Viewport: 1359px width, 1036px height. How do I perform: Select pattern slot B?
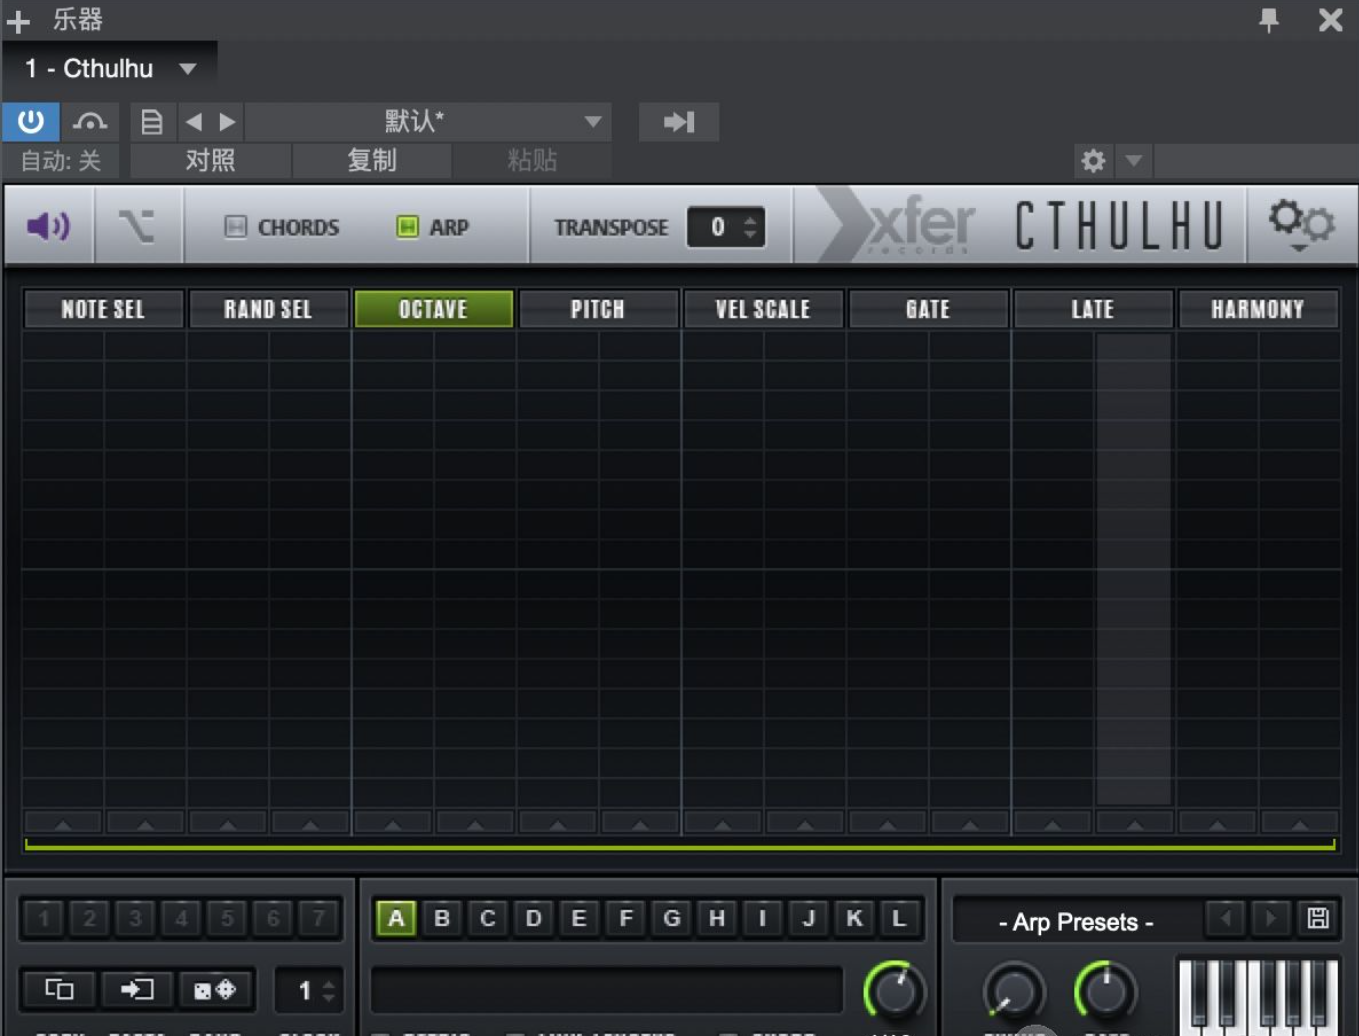pos(442,918)
